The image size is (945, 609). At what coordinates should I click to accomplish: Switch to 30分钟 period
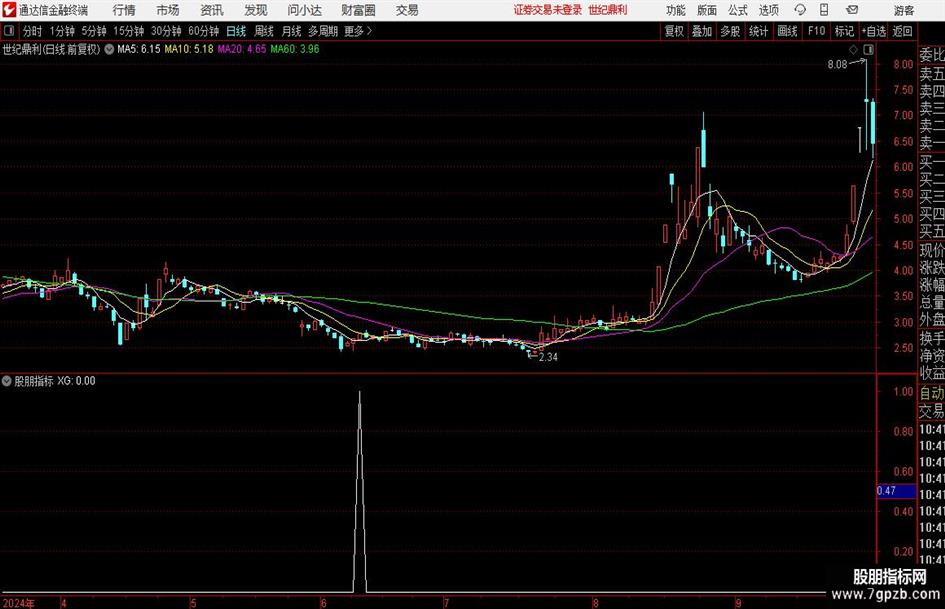coord(166,31)
